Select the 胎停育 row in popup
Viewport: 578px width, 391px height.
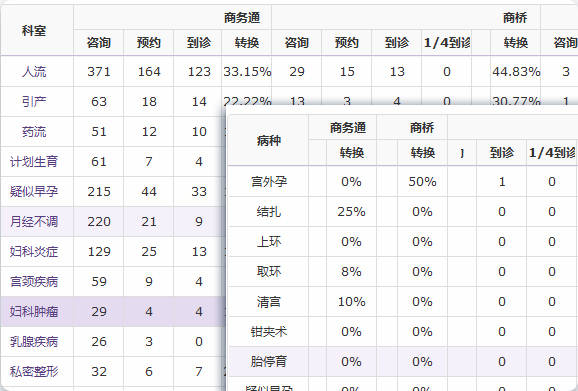tap(403, 362)
